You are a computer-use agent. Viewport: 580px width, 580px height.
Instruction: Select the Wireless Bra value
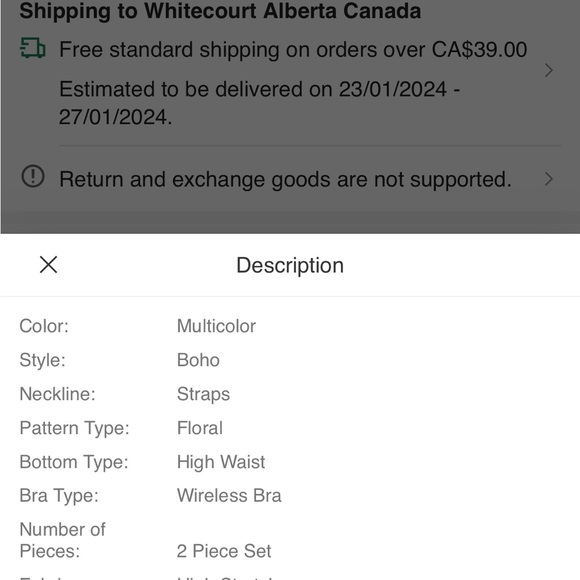click(229, 496)
